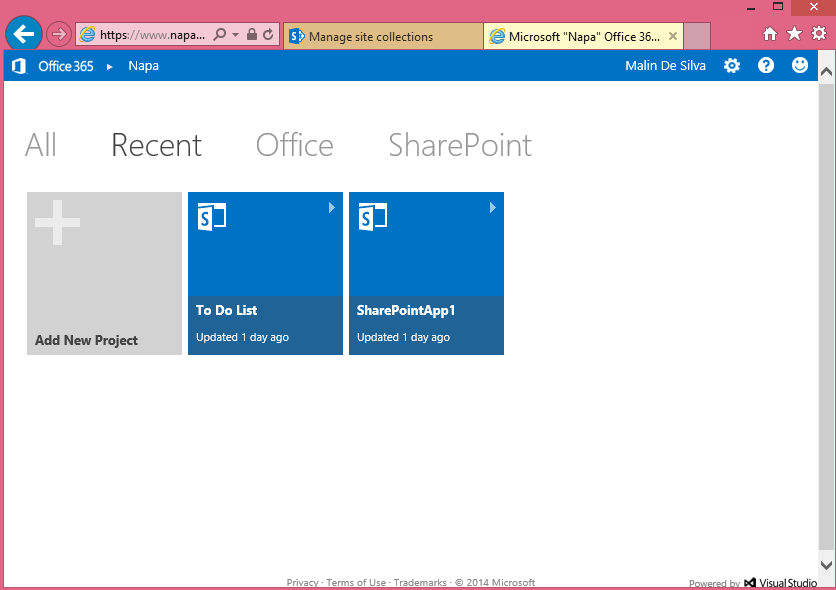
Task: Click the plus icon on Add New Project
Action: point(58,223)
